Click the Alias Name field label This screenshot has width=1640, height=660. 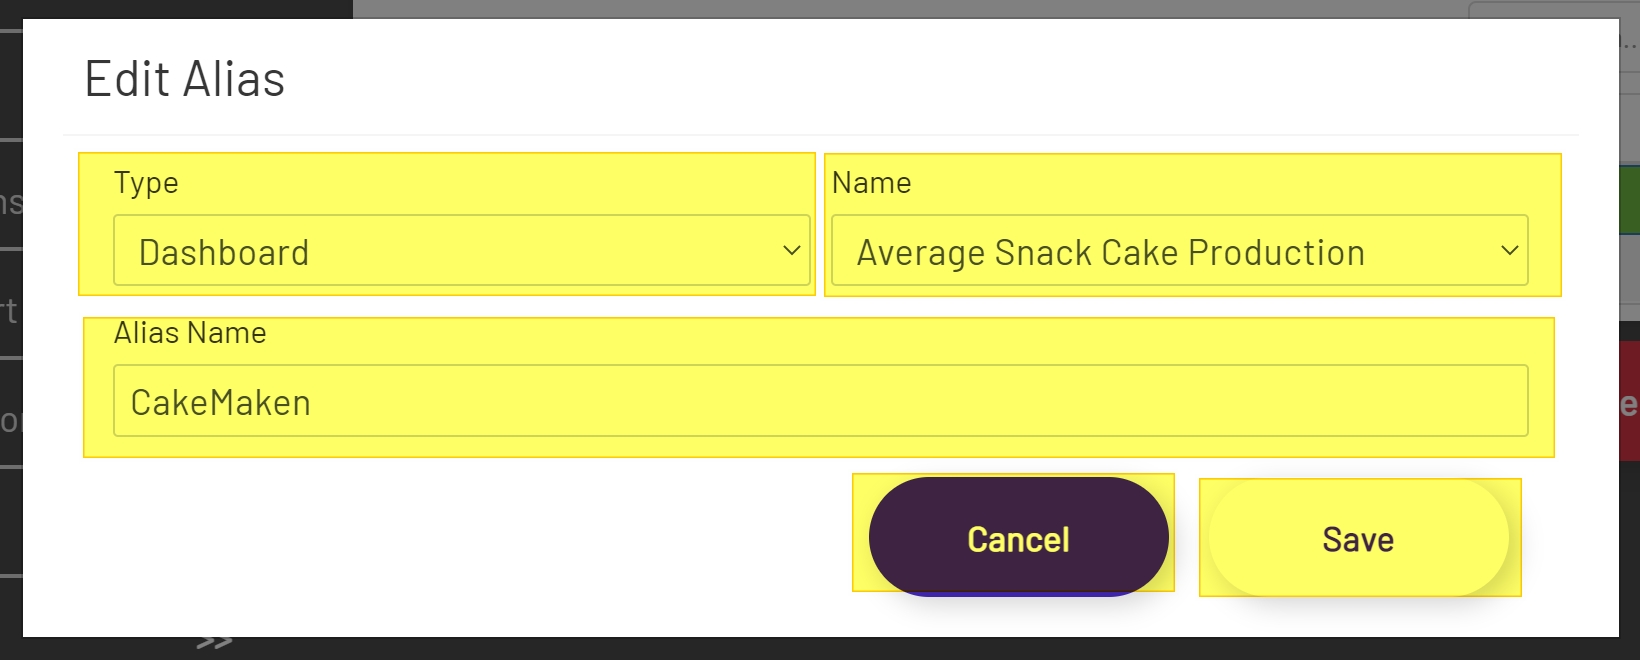point(190,333)
